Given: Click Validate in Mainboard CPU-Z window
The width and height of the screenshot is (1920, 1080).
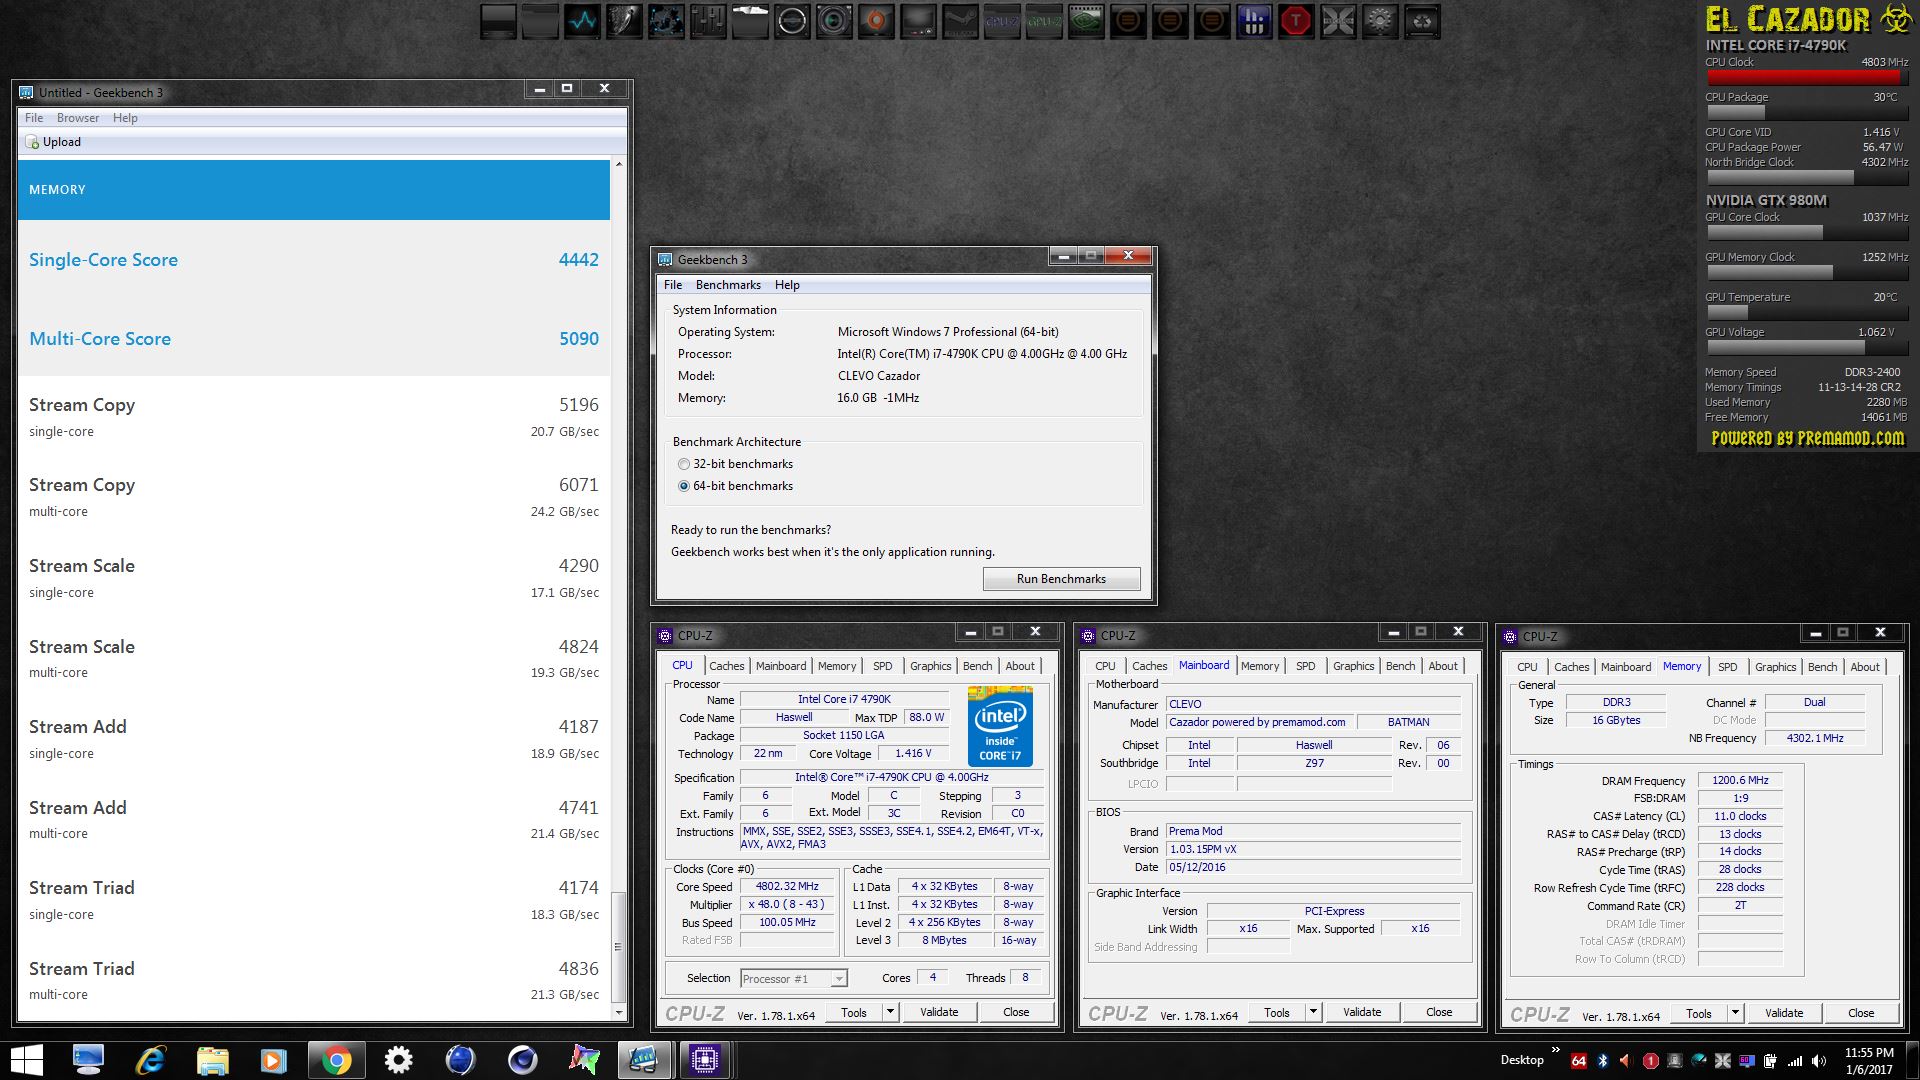Looking at the screenshot, I should [x=1362, y=1012].
